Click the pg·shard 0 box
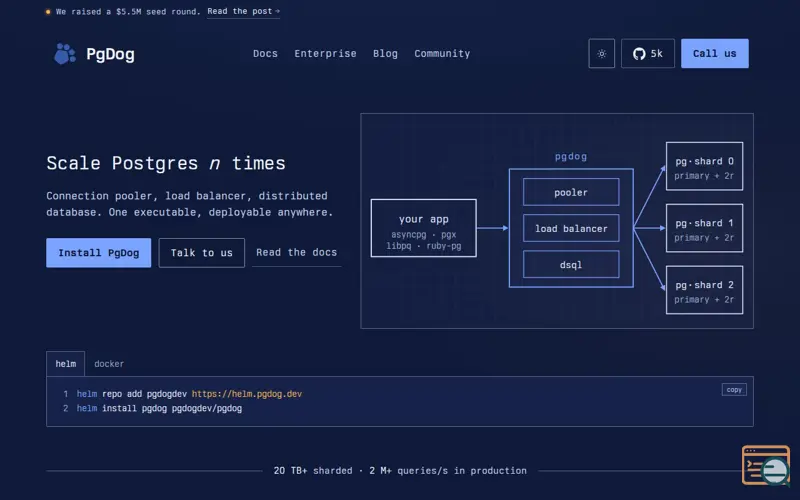 click(x=704, y=166)
